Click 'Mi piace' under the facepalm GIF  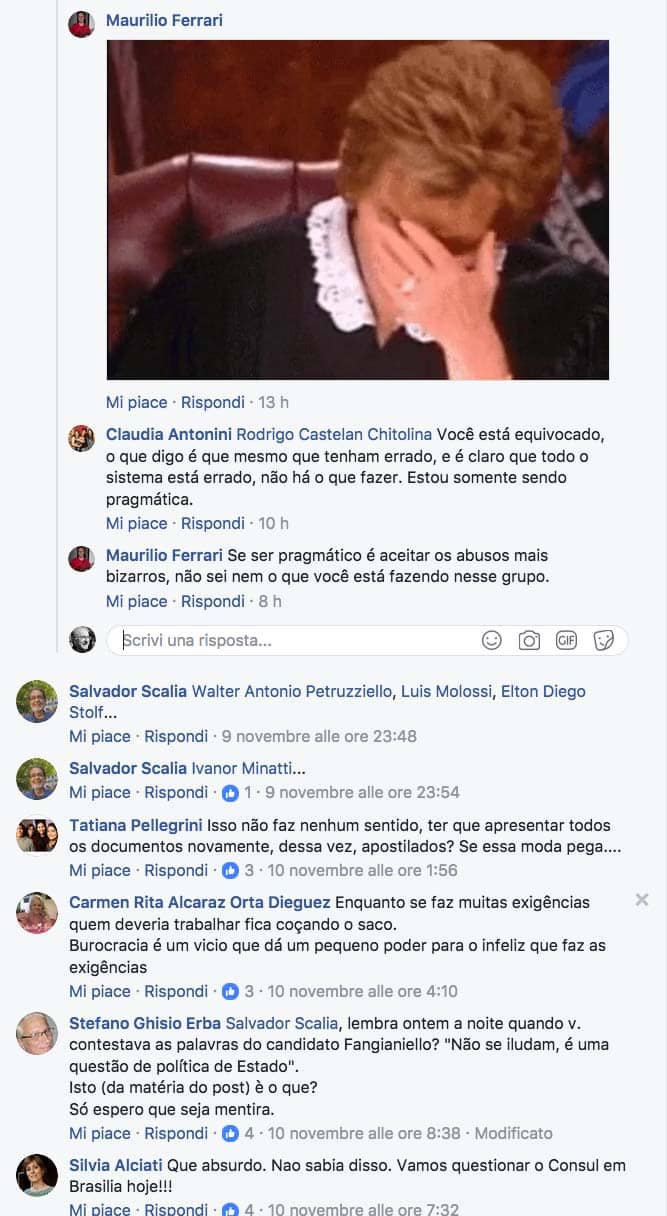[x=137, y=402]
